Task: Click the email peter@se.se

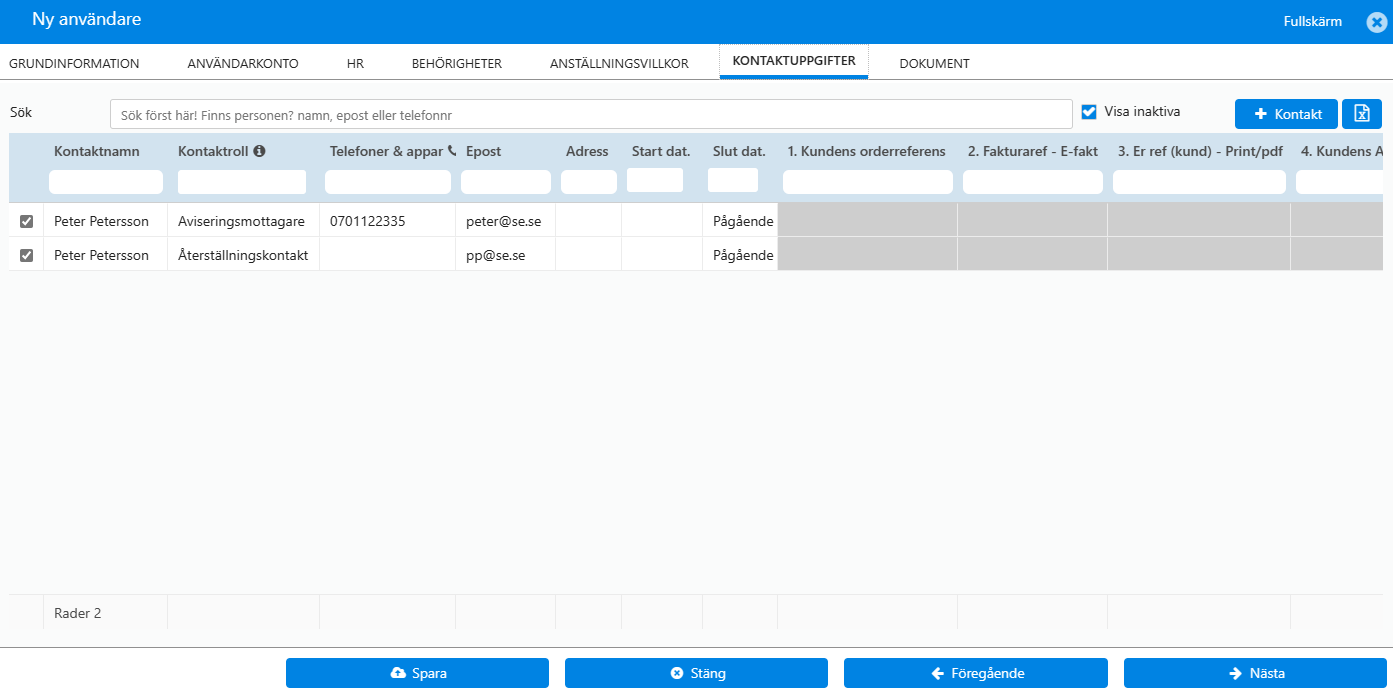Action: (502, 221)
